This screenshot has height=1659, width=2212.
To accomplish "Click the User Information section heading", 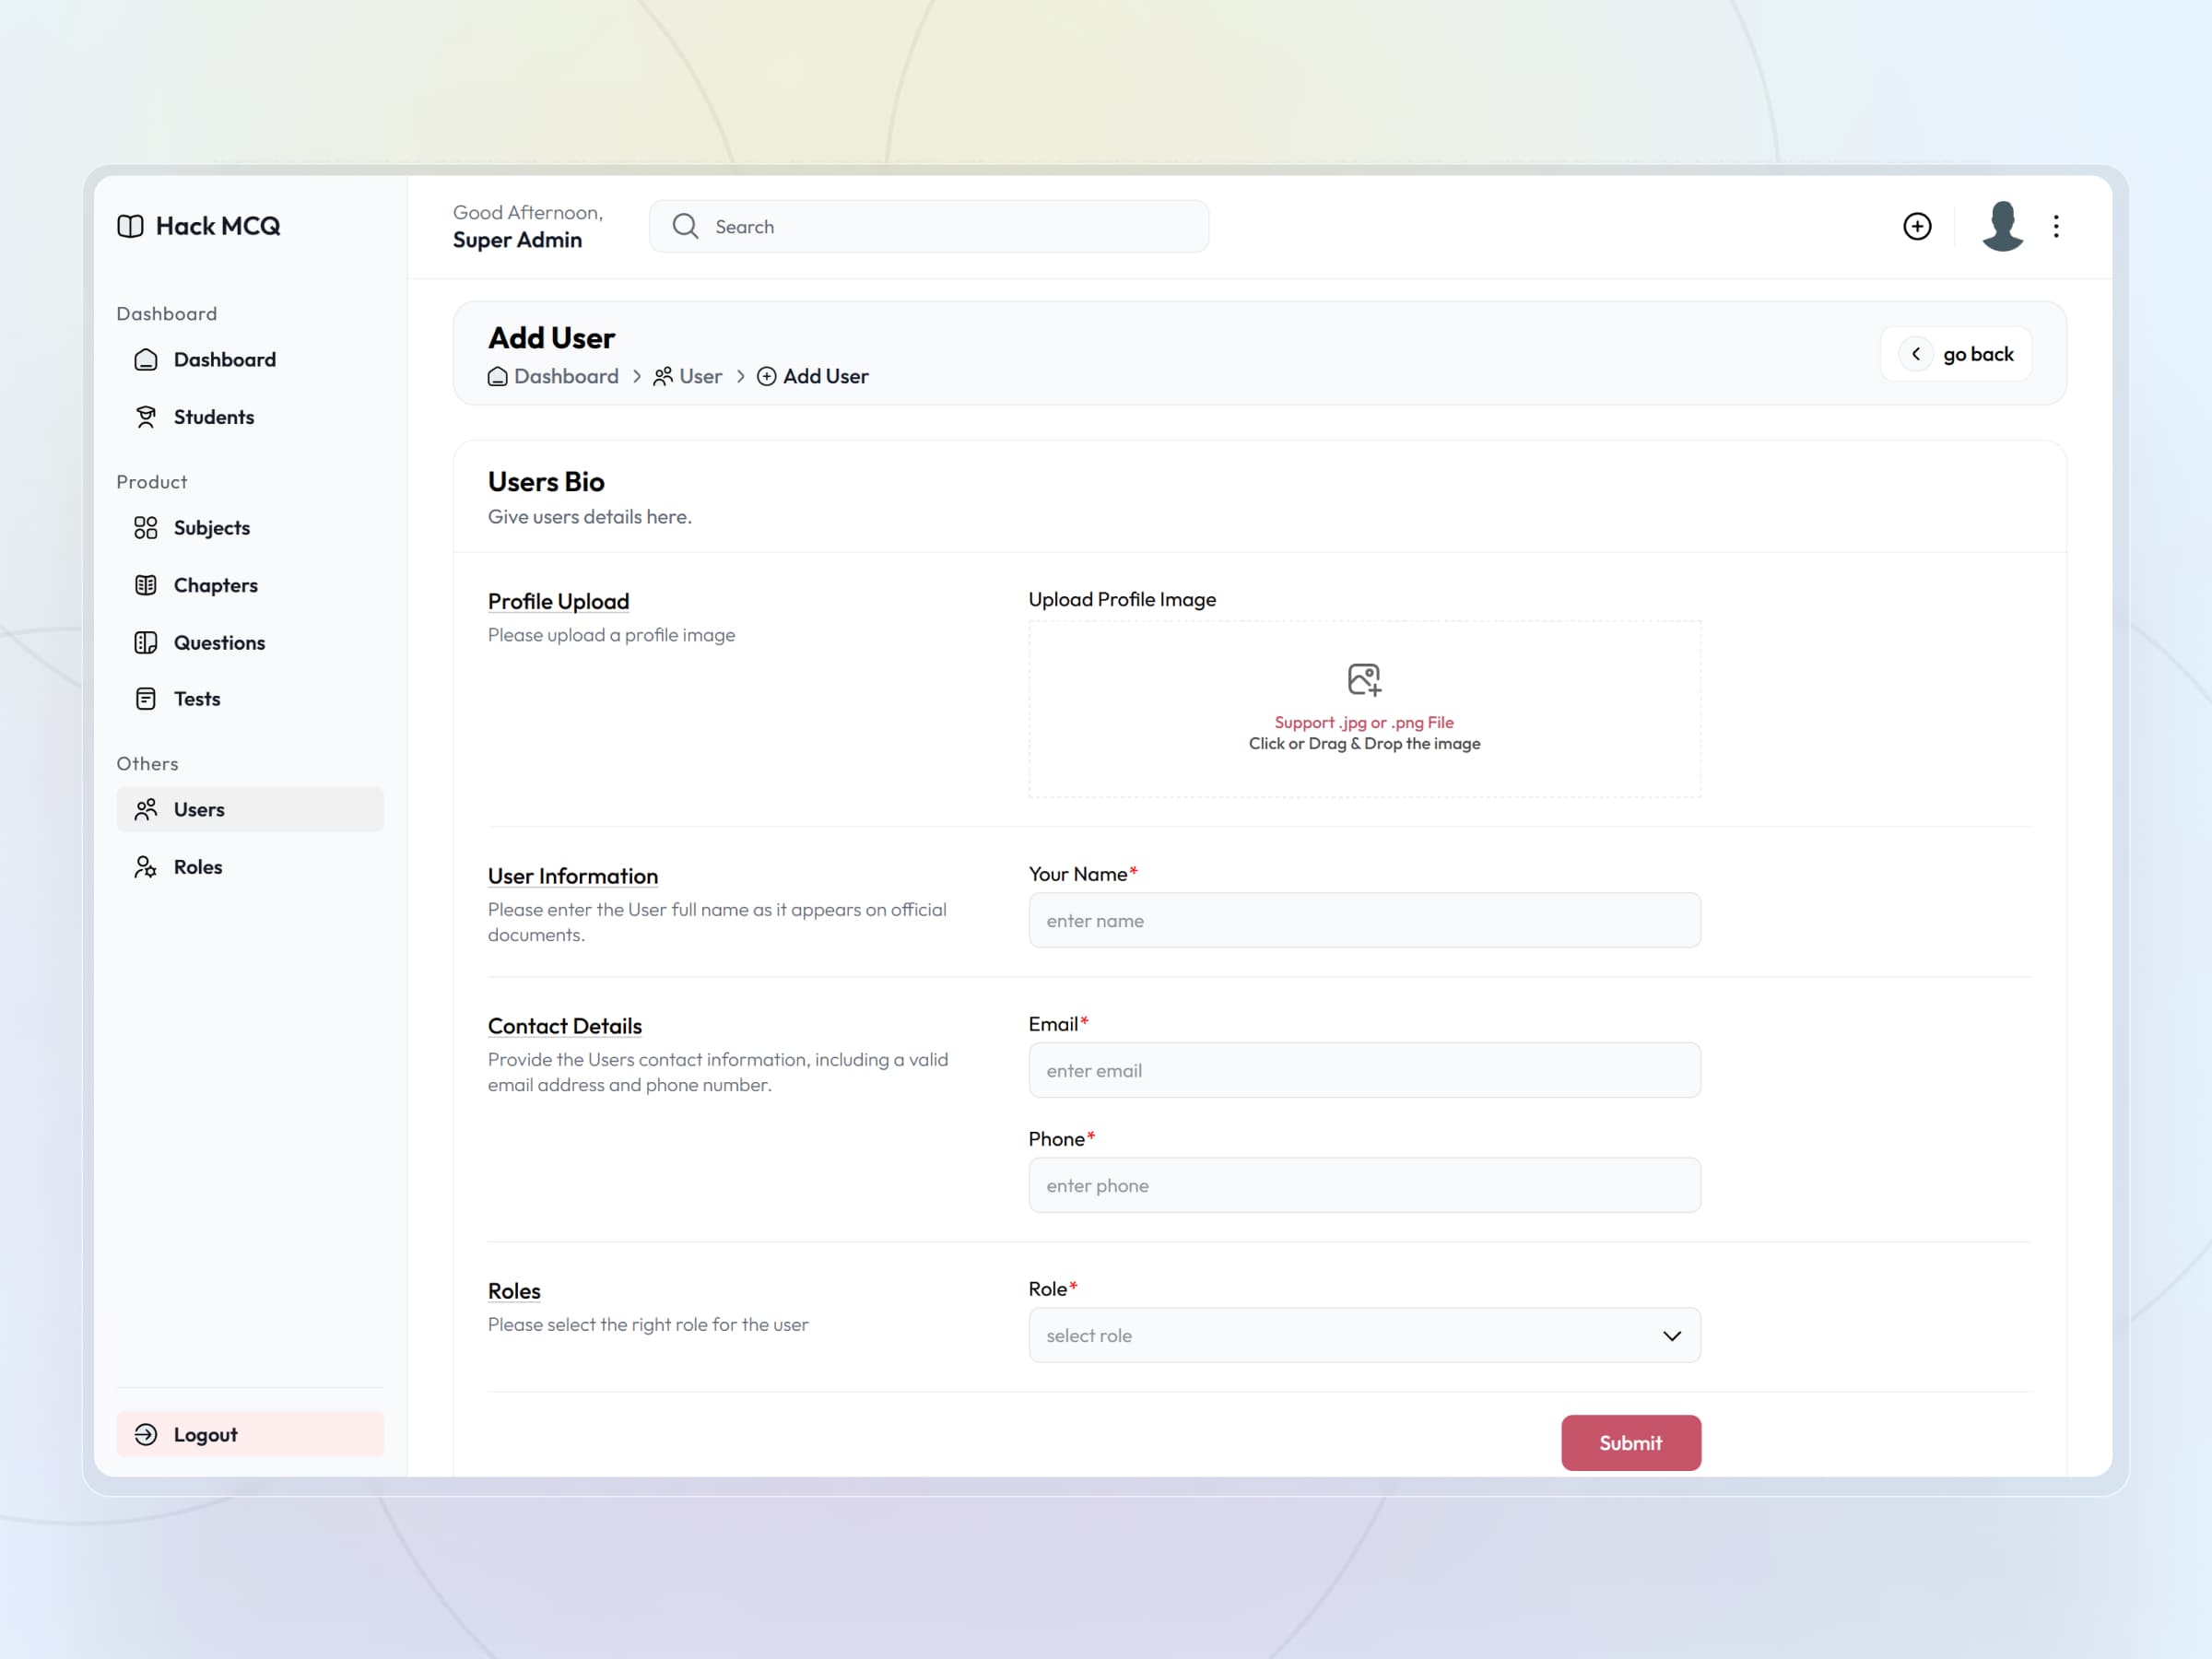I will tap(573, 876).
